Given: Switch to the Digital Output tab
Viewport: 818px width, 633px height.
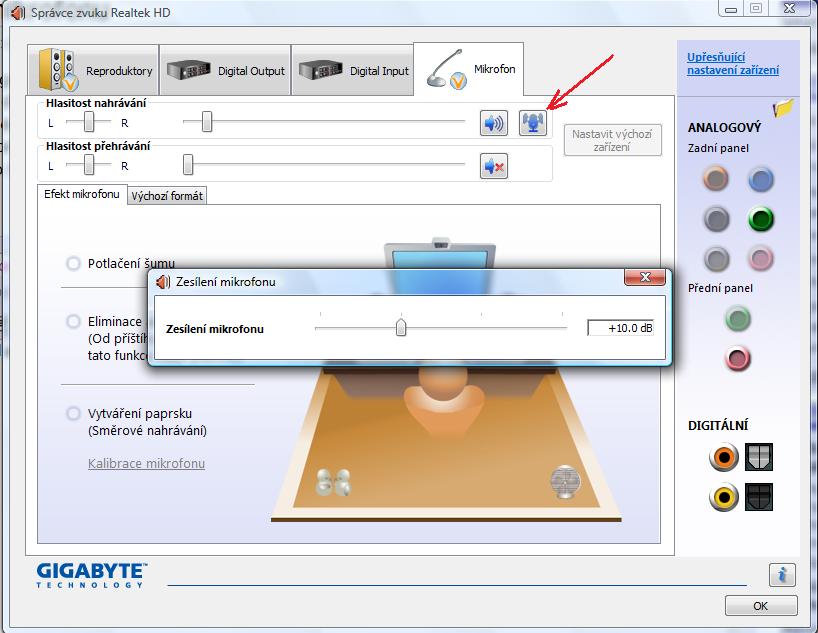Looking at the screenshot, I should (x=225, y=69).
